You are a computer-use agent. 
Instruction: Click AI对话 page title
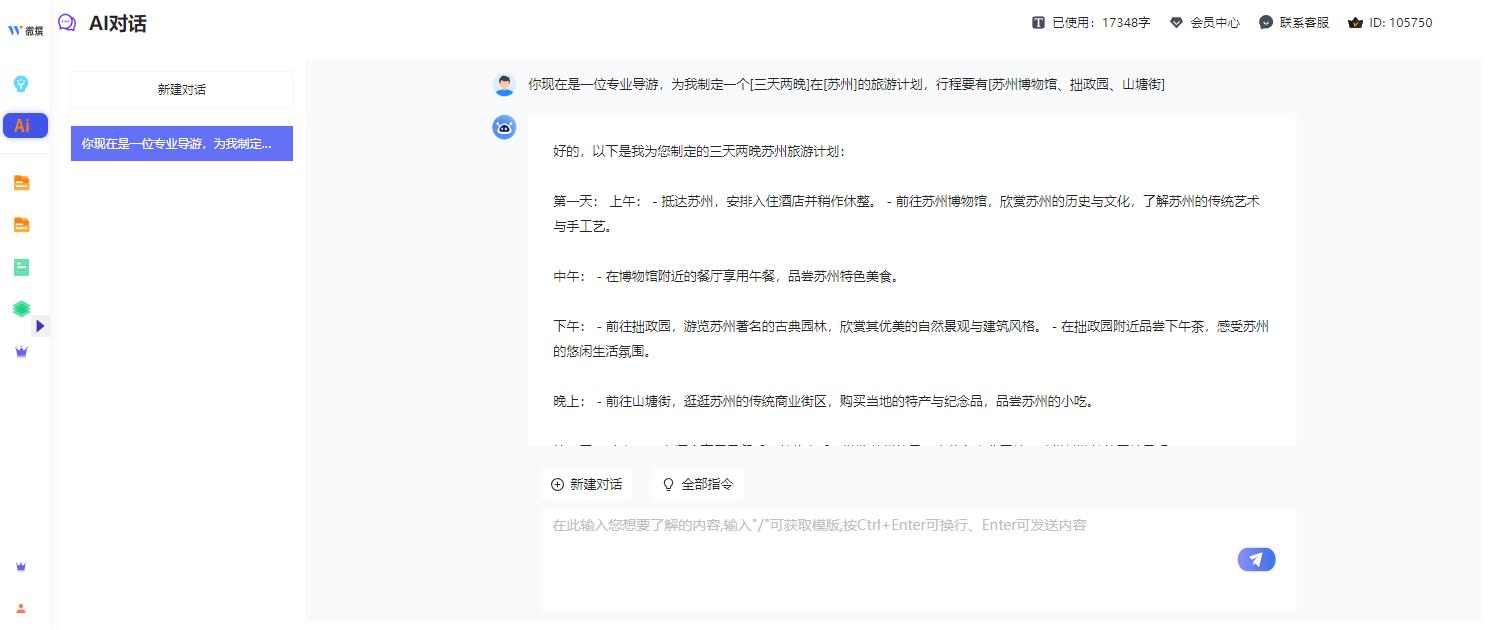(x=117, y=24)
